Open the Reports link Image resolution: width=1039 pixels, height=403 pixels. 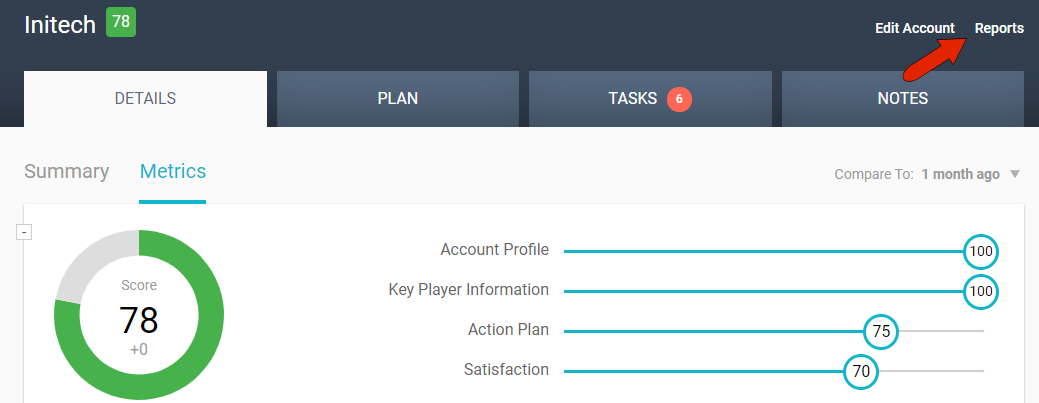pyautogui.click(x=999, y=28)
